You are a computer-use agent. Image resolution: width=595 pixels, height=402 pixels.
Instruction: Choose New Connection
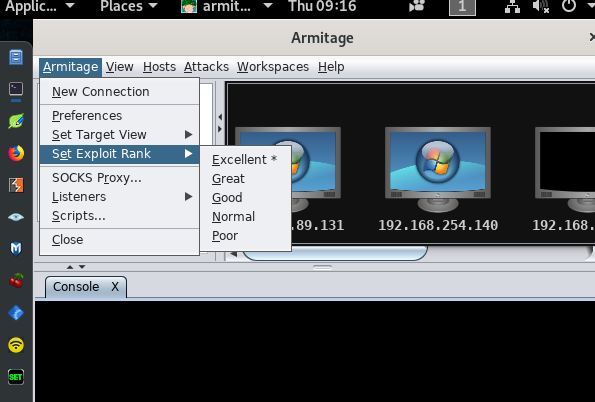click(x=120, y=91)
